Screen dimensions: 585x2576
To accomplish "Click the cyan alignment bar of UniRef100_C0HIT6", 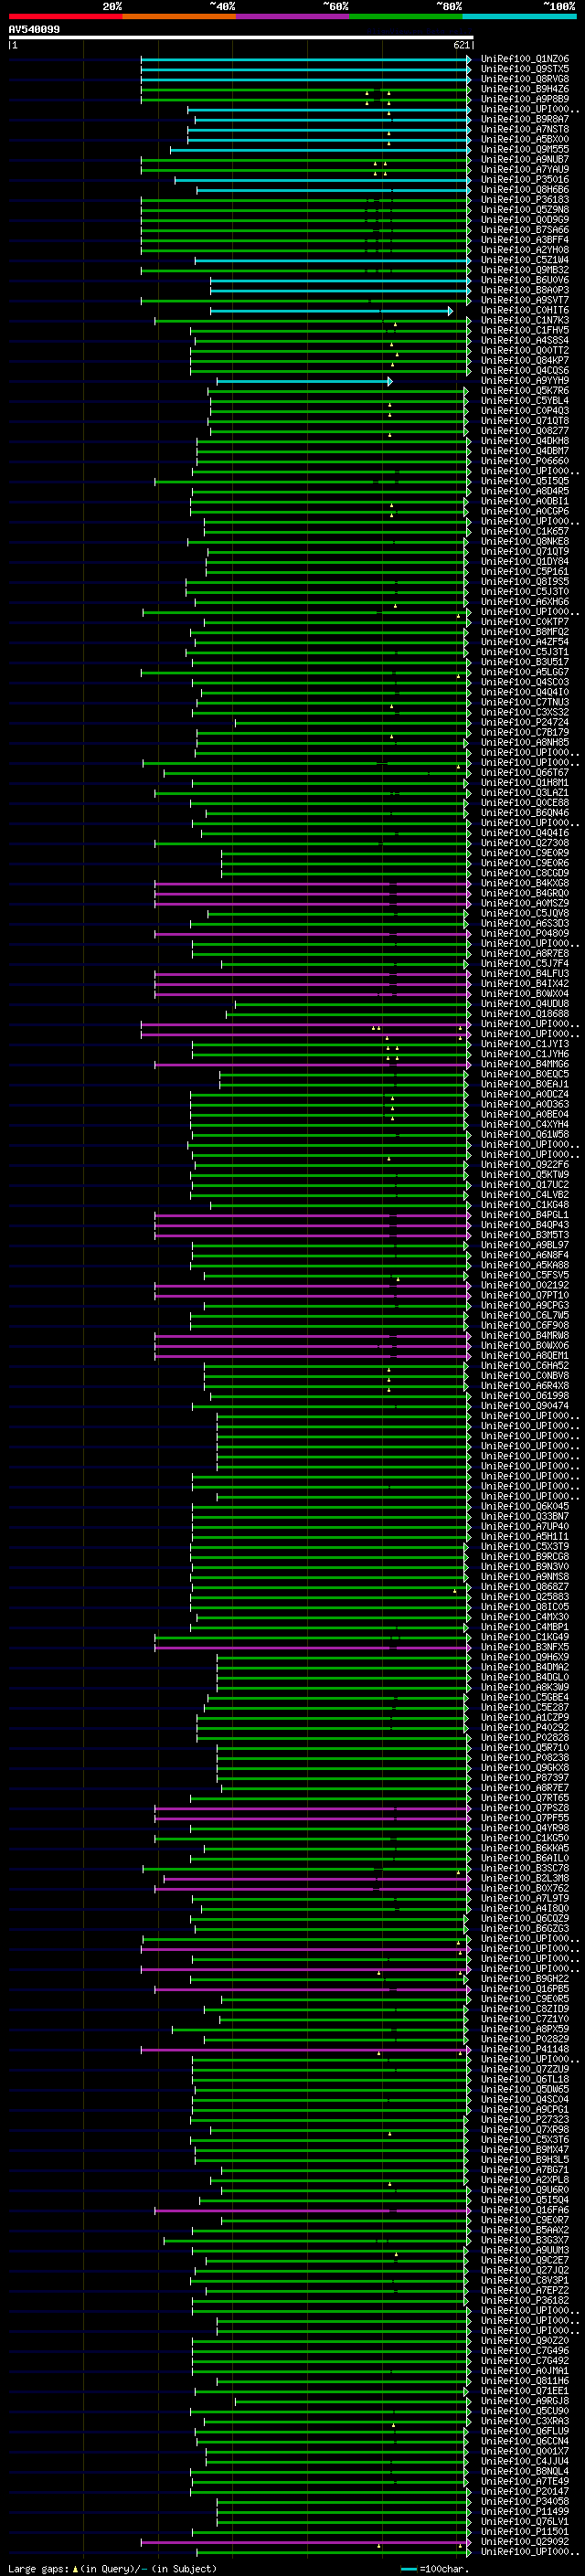I will pyautogui.click(x=331, y=311).
